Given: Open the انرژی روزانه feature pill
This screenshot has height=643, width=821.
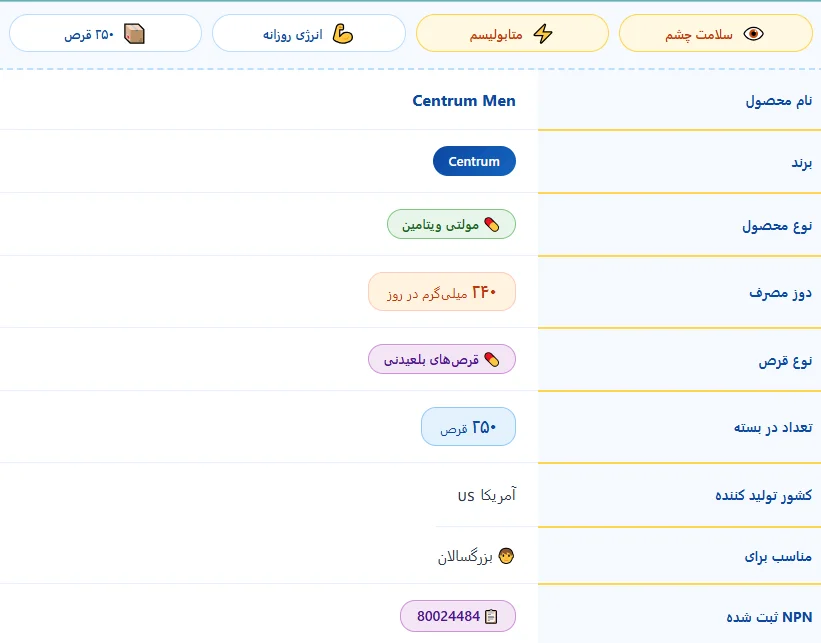Looking at the screenshot, I should coord(309,33).
